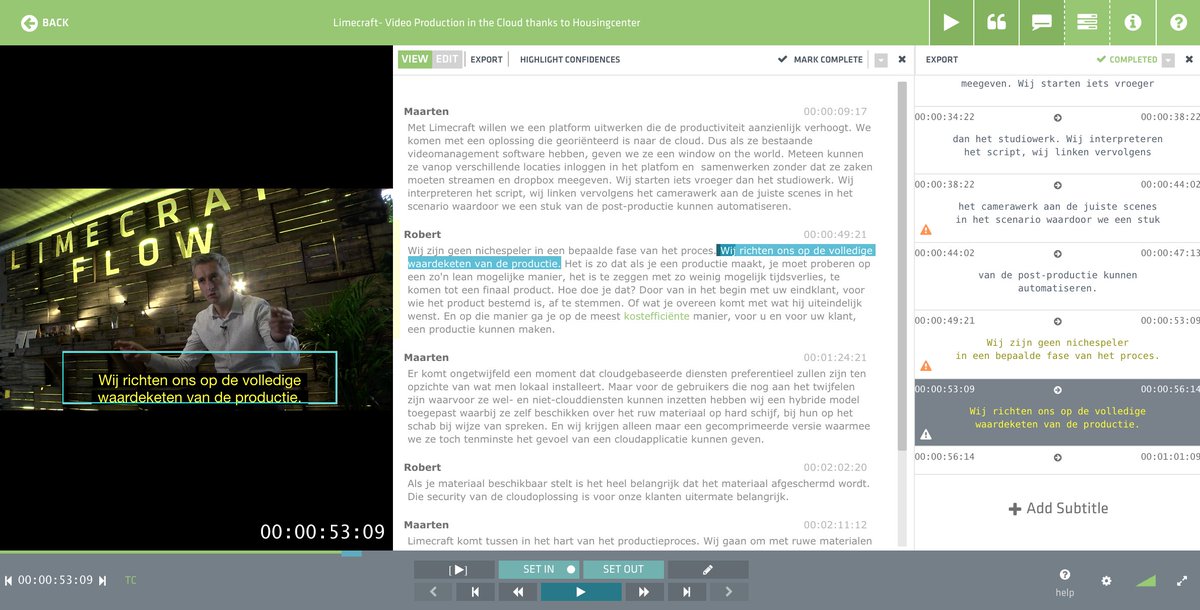Export the transcript
The width and height of the screenshot is (1200, 610).
pos(486,59)
